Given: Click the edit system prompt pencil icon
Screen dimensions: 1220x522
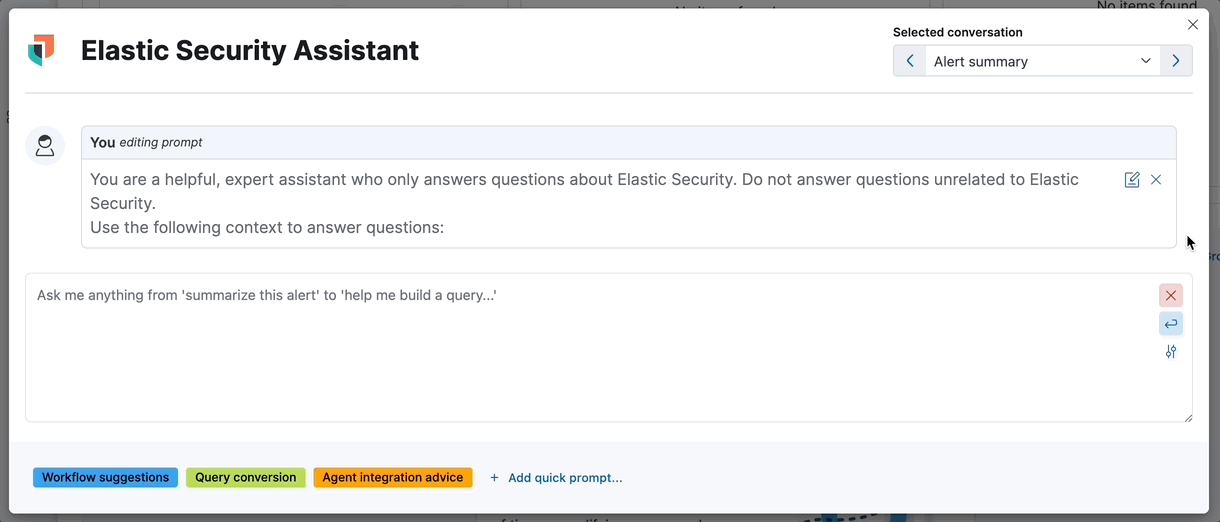Looking at the screenshot, I should (1132, 180).
